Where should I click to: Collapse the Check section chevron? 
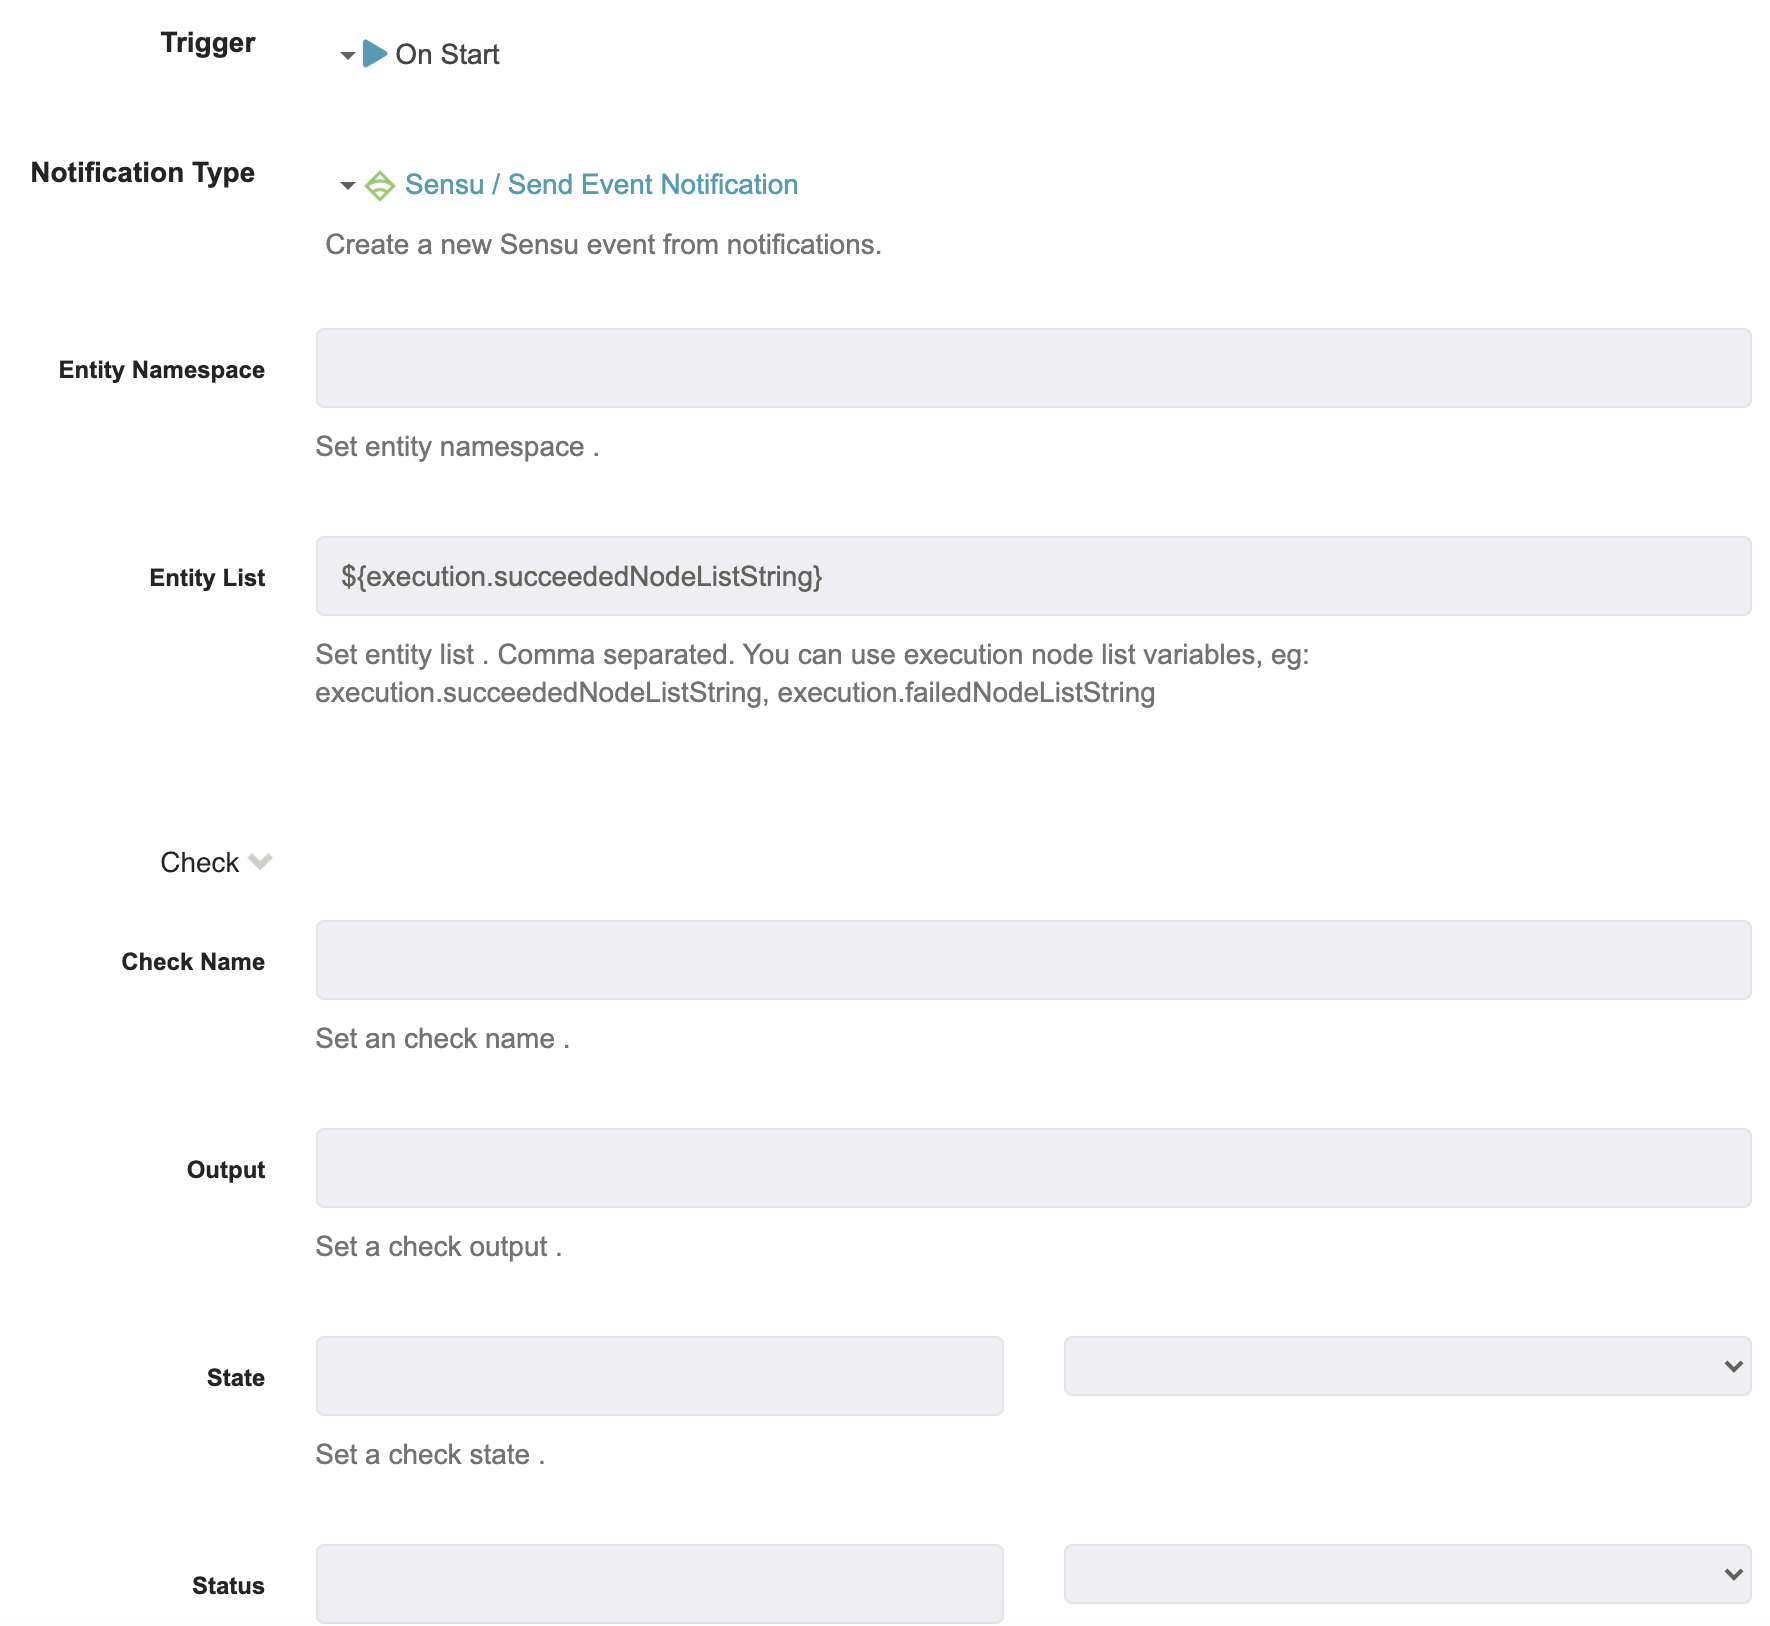tap(260, 861)
